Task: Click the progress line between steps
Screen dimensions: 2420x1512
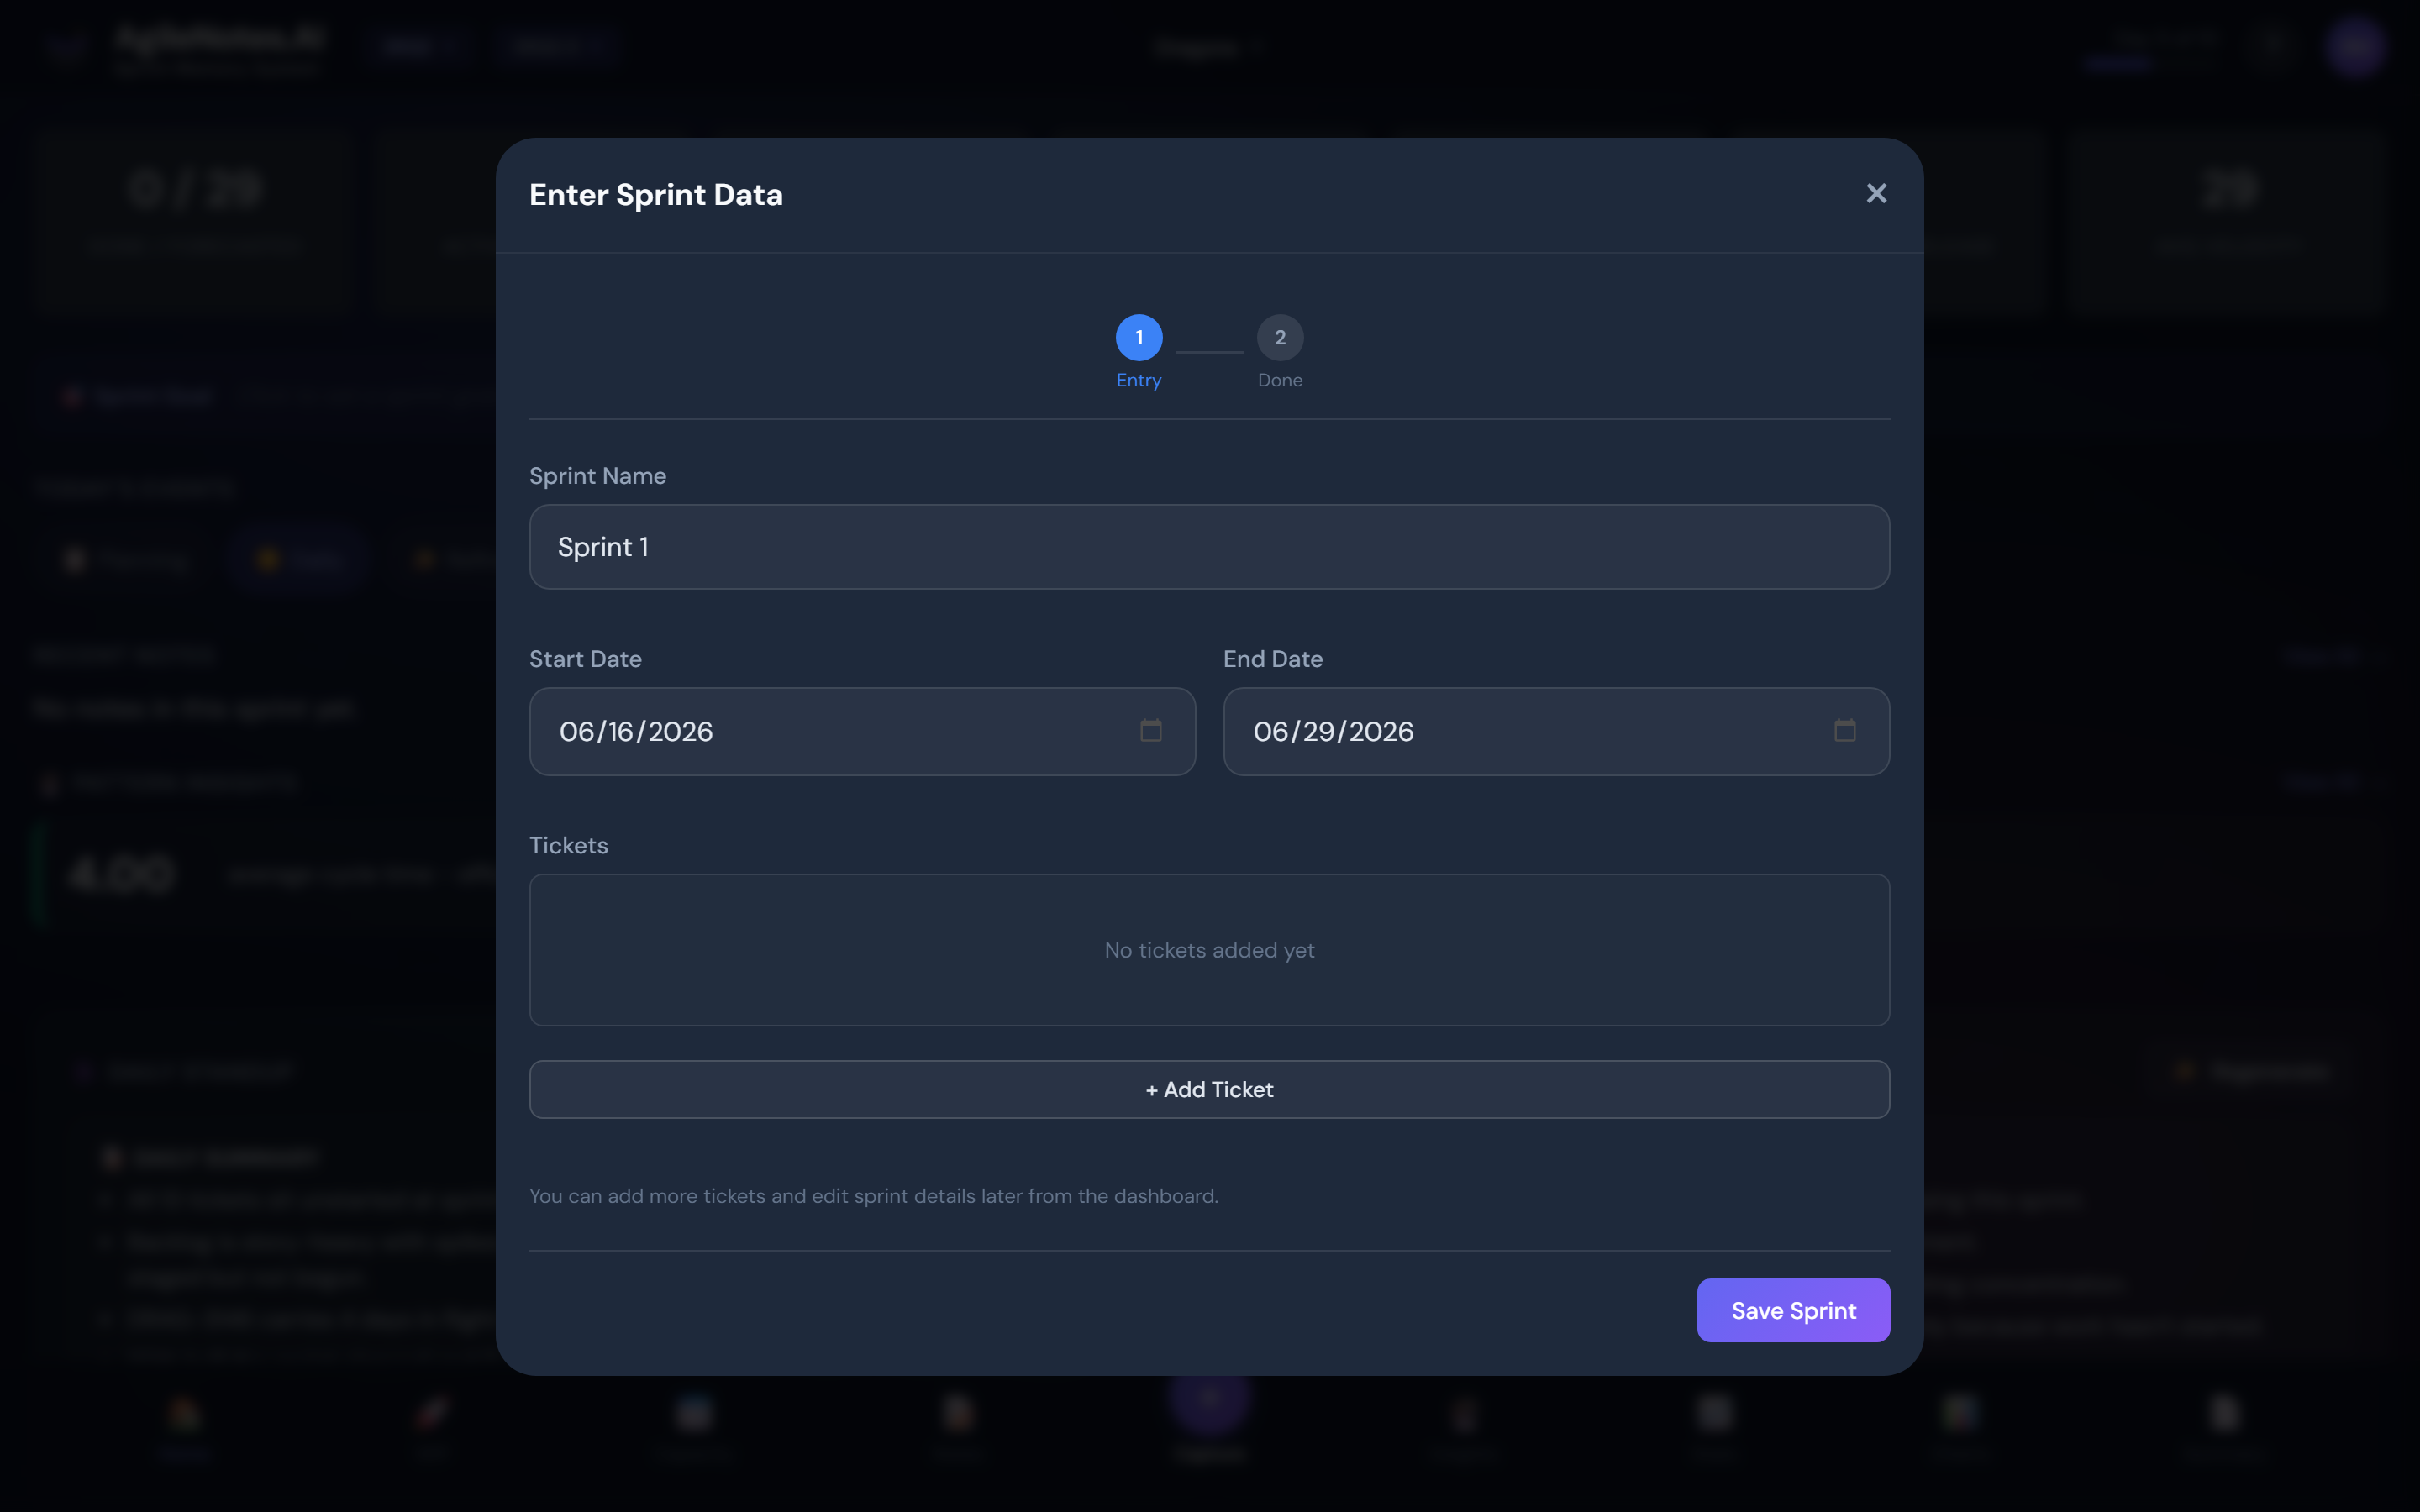Action: [x=1209, y=352]
